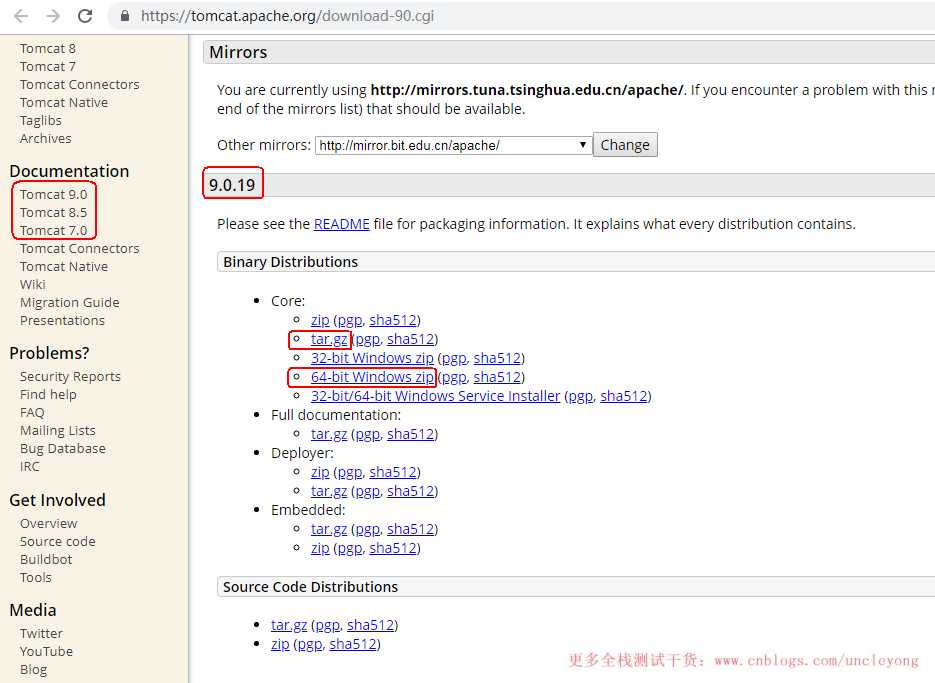Open Mailing Lists
Viewport: 935px width, 683px height.
pos(58,430)
